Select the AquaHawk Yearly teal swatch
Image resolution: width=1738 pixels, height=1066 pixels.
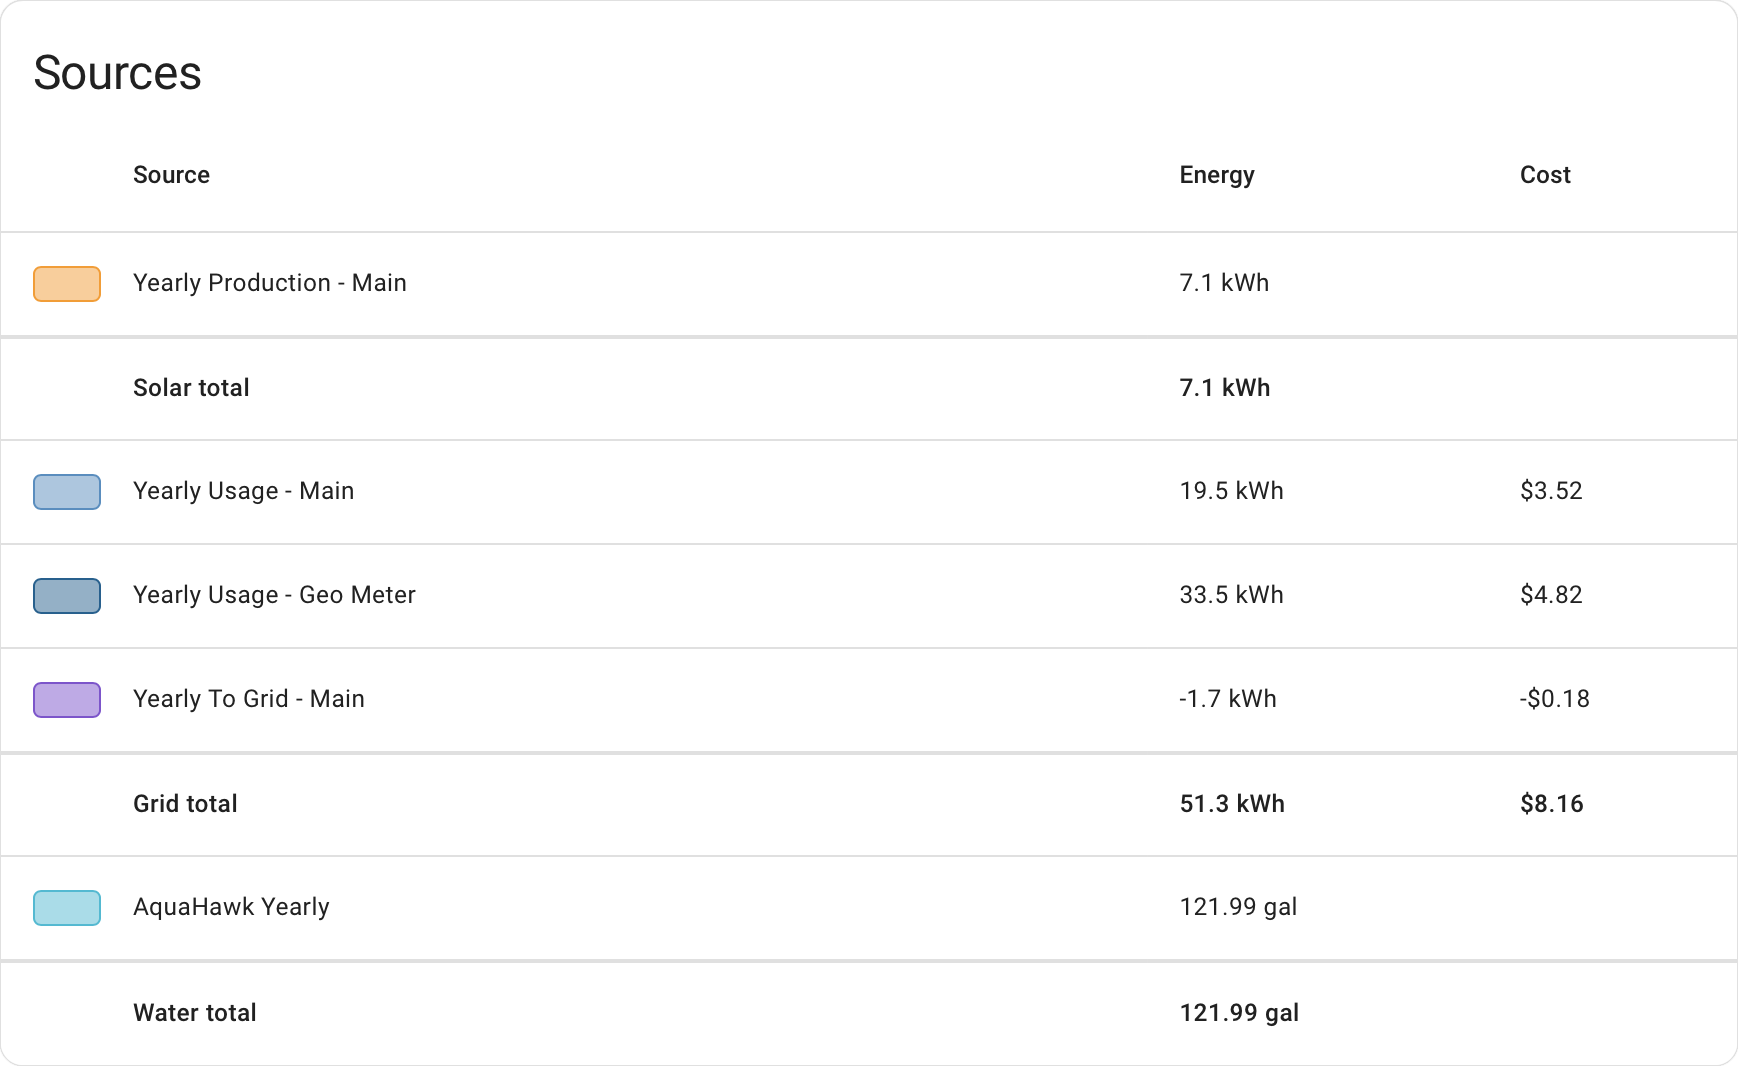pyautogui.click(x=66, y=907)
